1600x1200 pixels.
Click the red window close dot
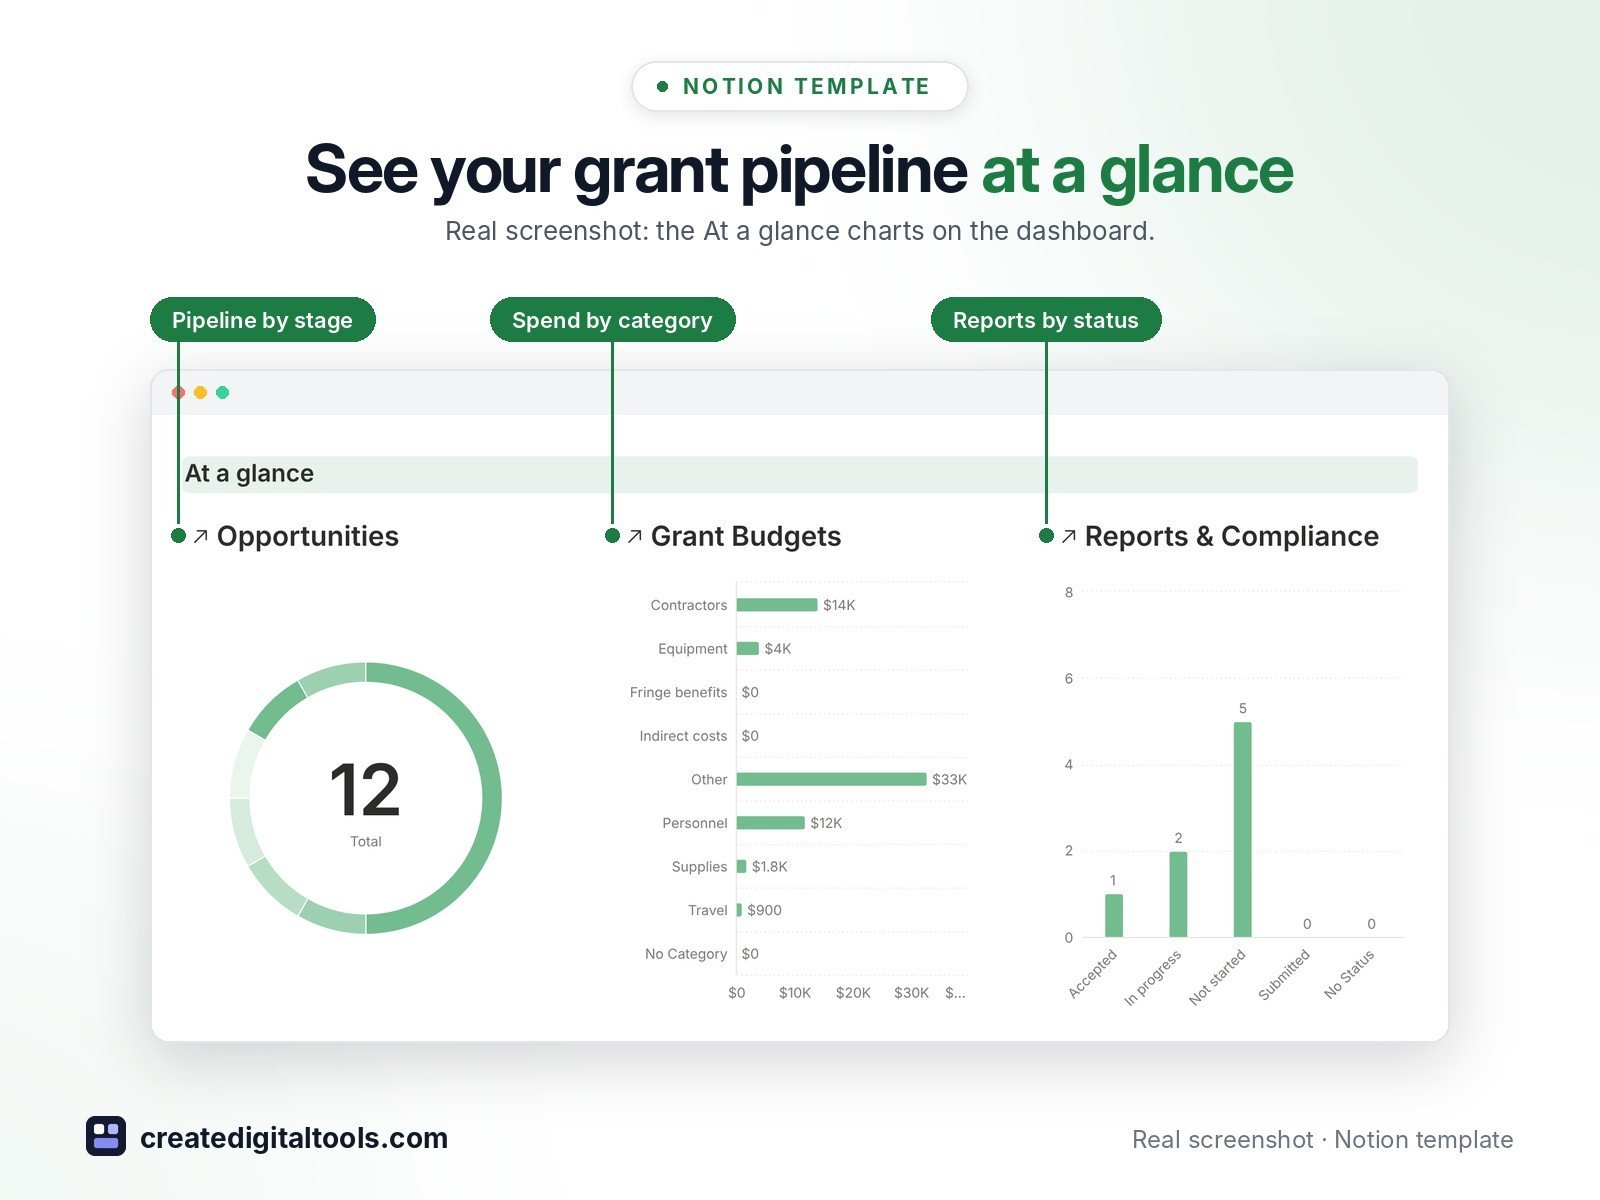pyautogui.click(x=179, y=392)
